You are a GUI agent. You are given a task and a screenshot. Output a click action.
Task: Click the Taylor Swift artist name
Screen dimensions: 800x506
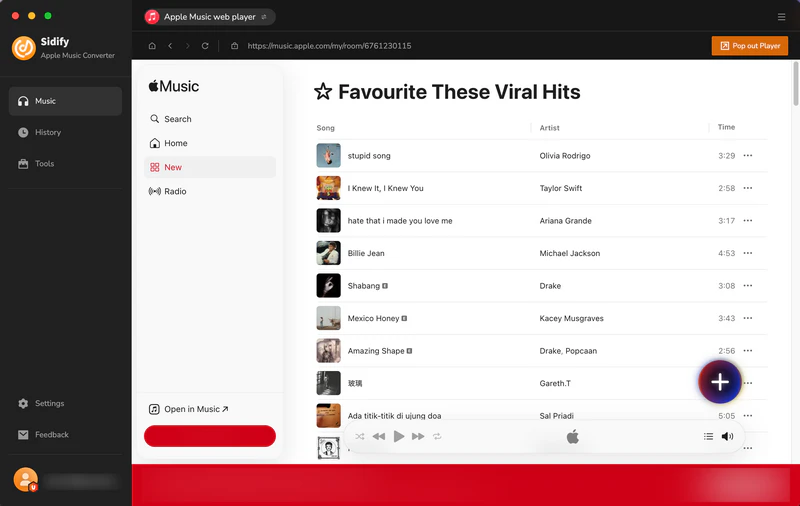click(x=561, y=188)
